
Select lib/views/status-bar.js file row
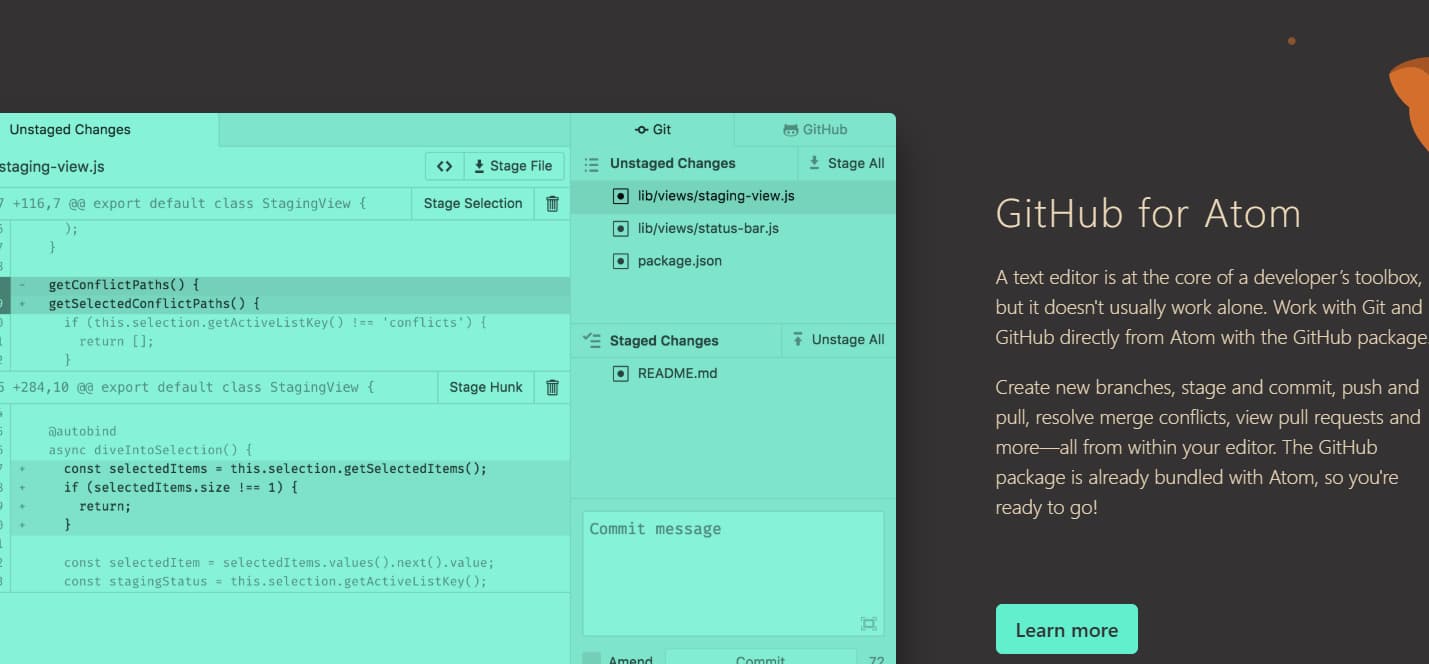pyautogui.click(x=733, y=228)
